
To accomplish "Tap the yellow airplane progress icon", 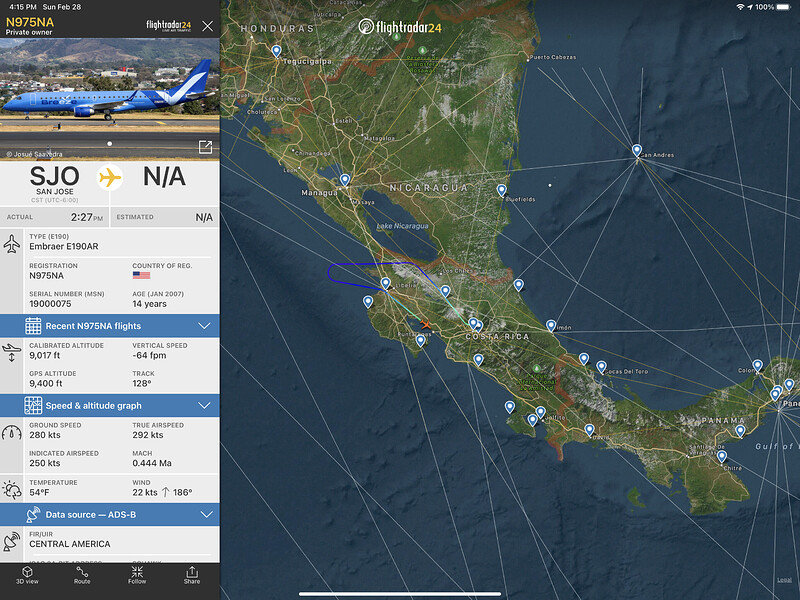I will tap(110, 178).
